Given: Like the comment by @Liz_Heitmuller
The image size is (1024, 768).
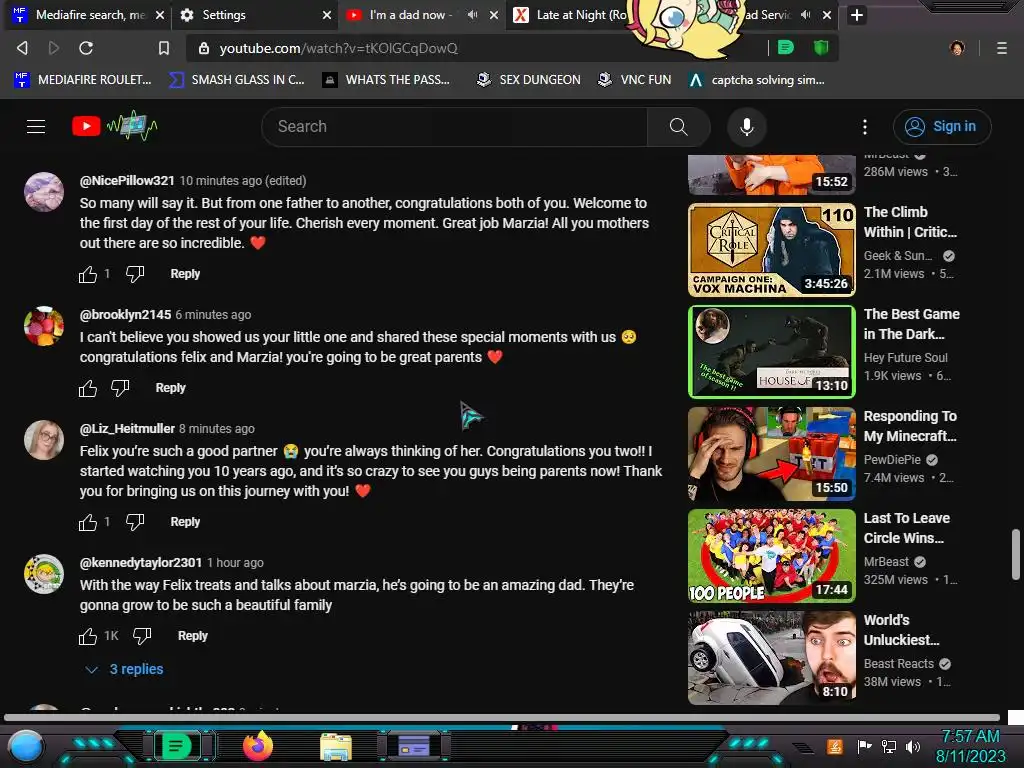Looking at the screenshot, I should pyautogui.click(x=88, y=522).
